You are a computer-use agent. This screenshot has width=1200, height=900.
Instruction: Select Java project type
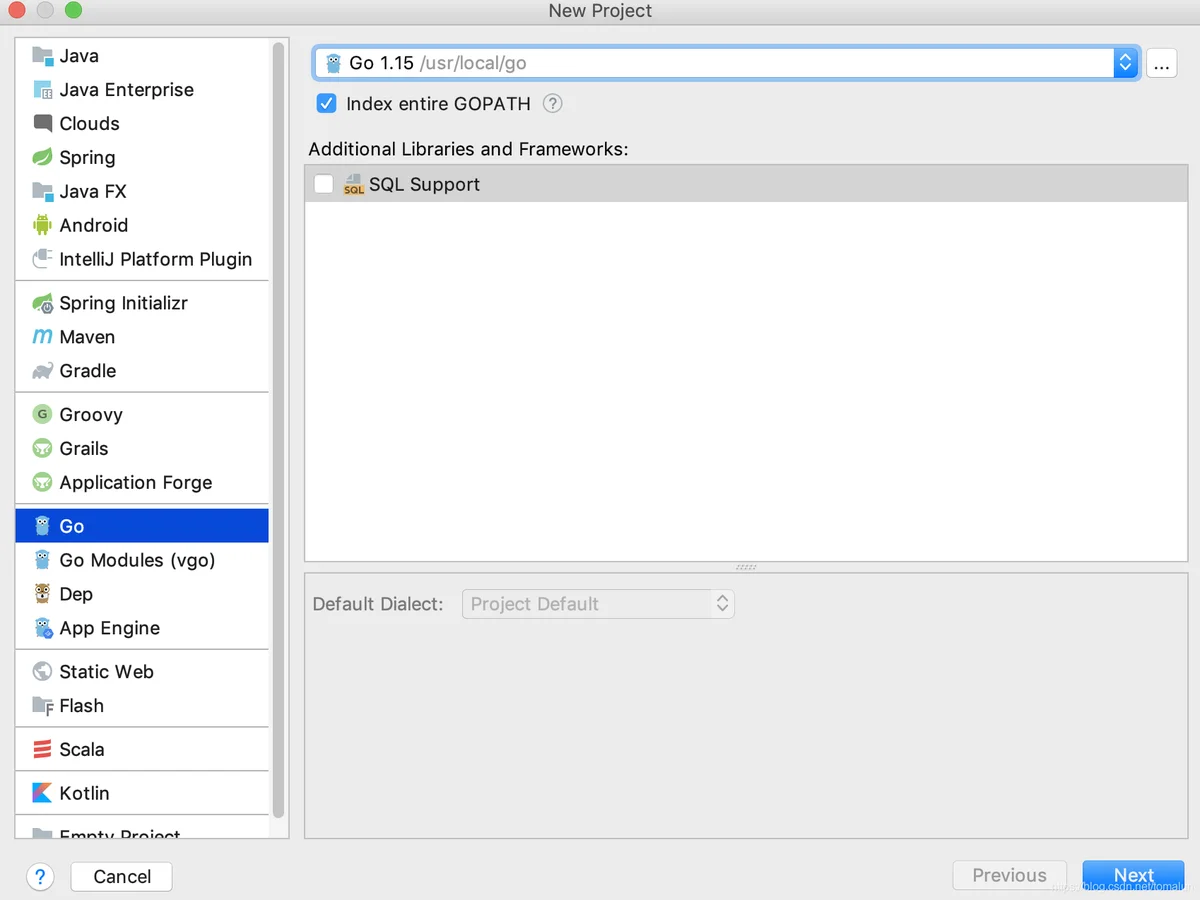coord(142,56)
